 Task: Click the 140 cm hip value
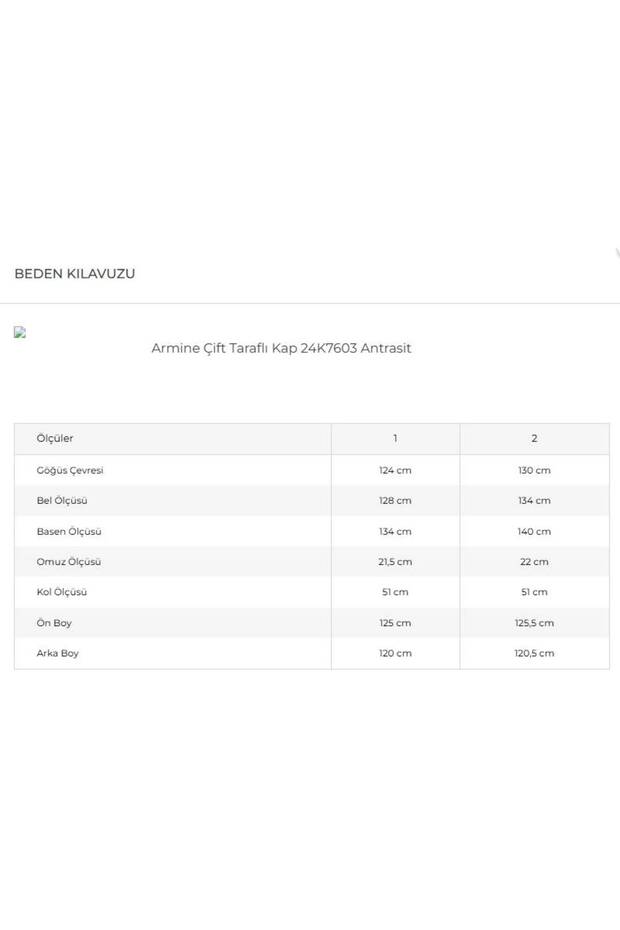[x=534, y=531]
